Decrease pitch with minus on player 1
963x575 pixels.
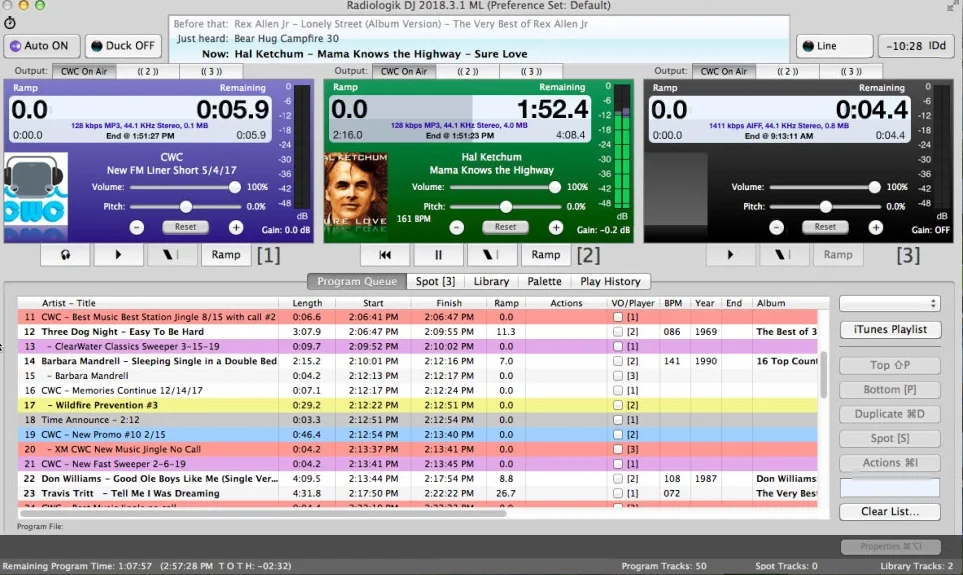137,227
